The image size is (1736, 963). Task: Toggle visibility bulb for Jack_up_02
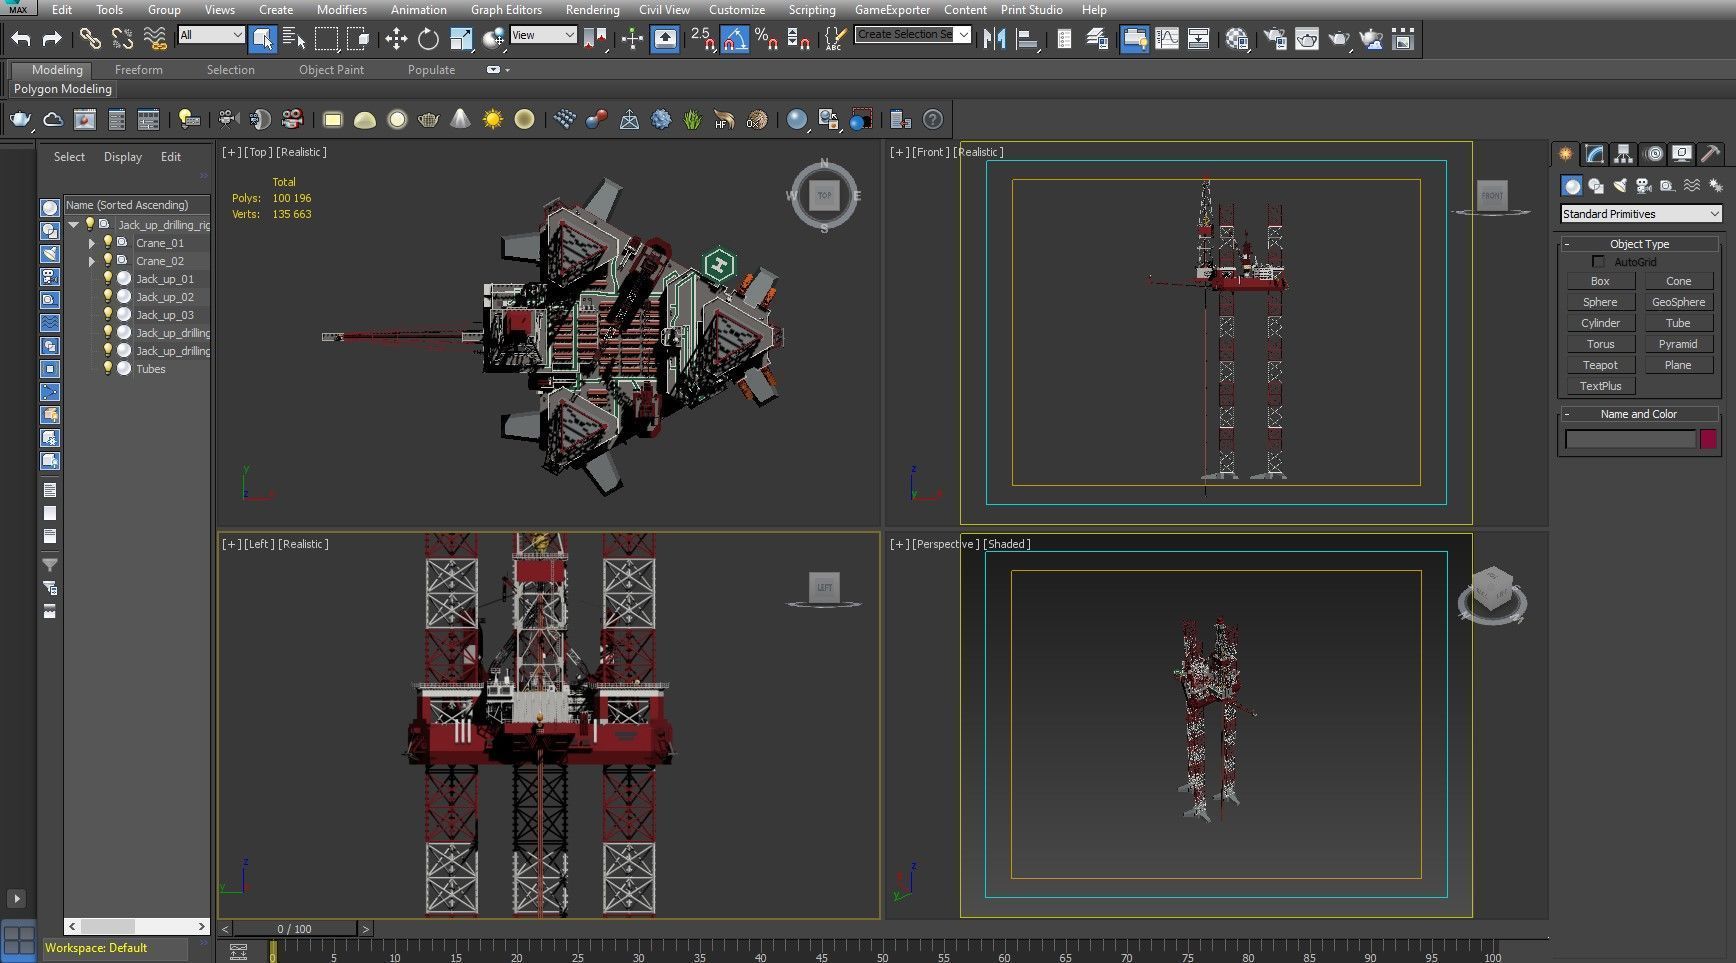(x=108, y=297)
